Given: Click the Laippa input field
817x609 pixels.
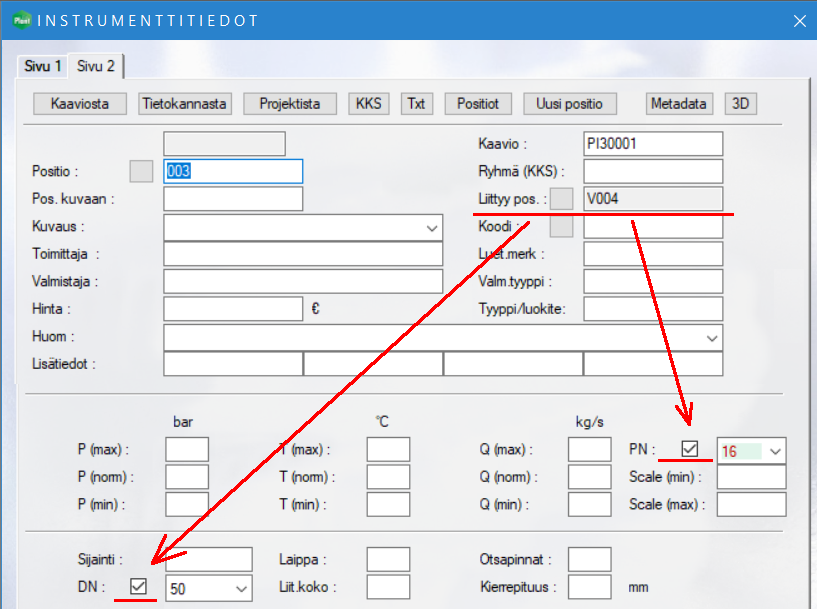Looking at the screenshot, I should click(x=388, y=560).
